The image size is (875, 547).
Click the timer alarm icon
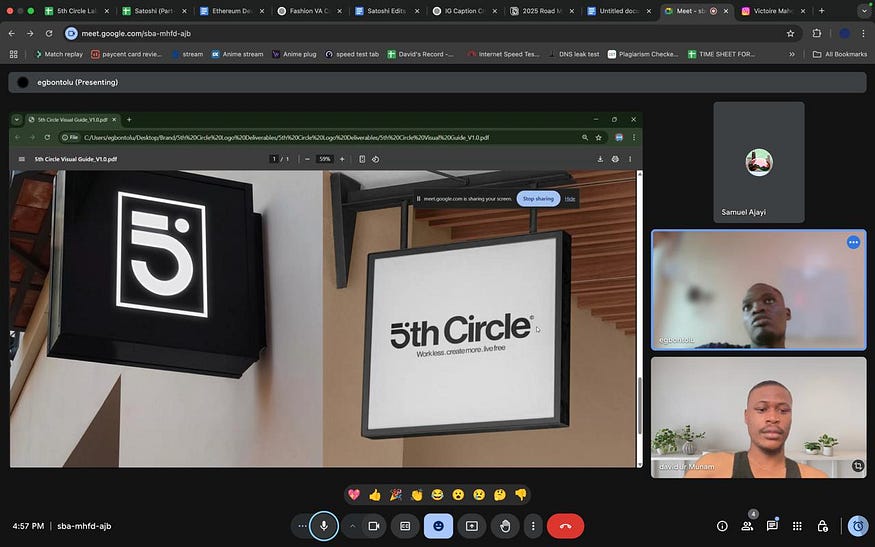click(858, 526)
